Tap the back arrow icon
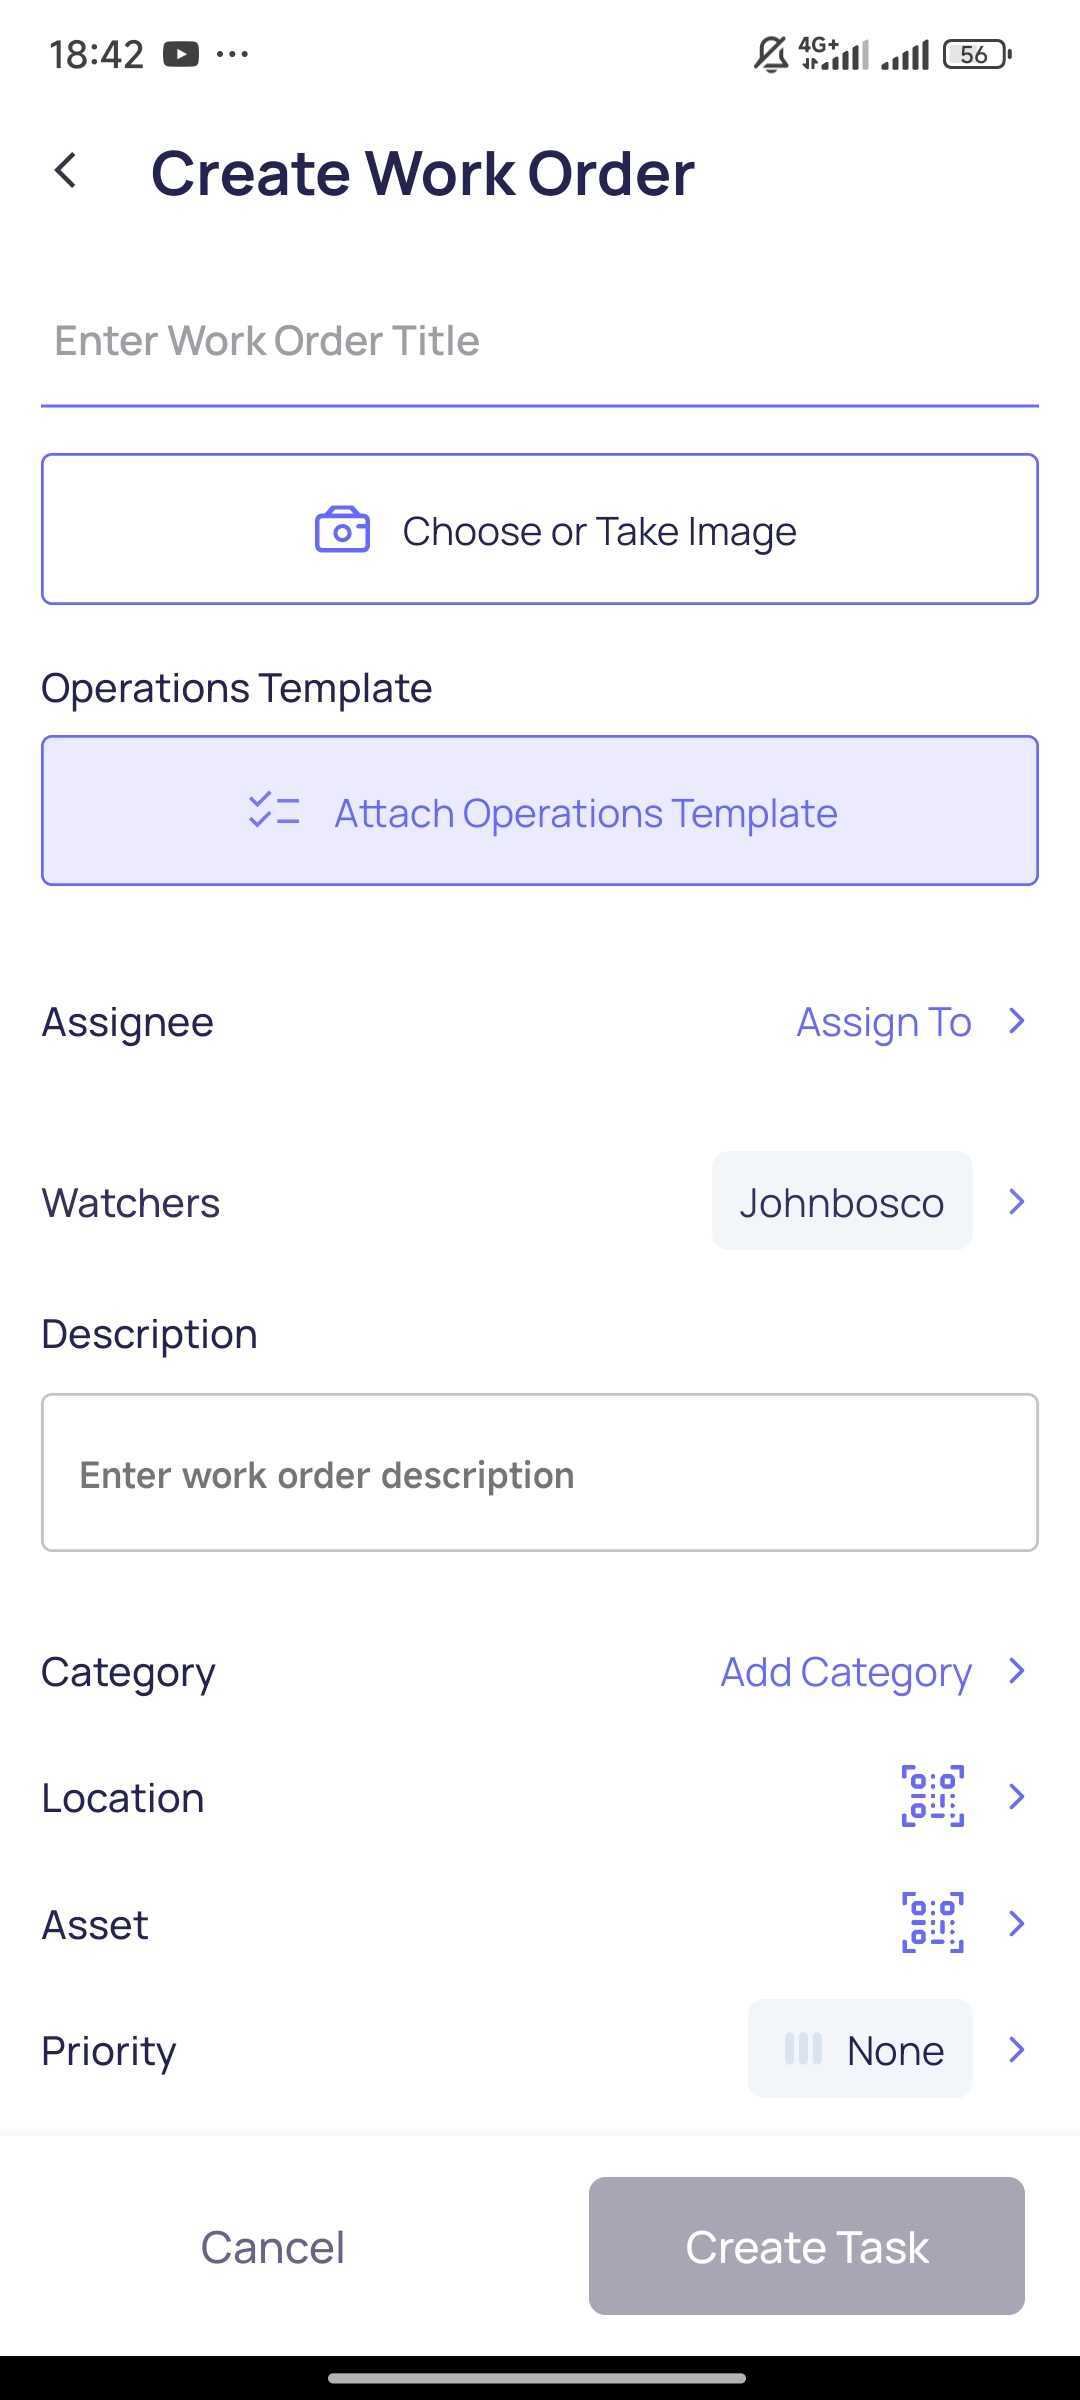1080x2400 pixels. click(x=66, y=171)
